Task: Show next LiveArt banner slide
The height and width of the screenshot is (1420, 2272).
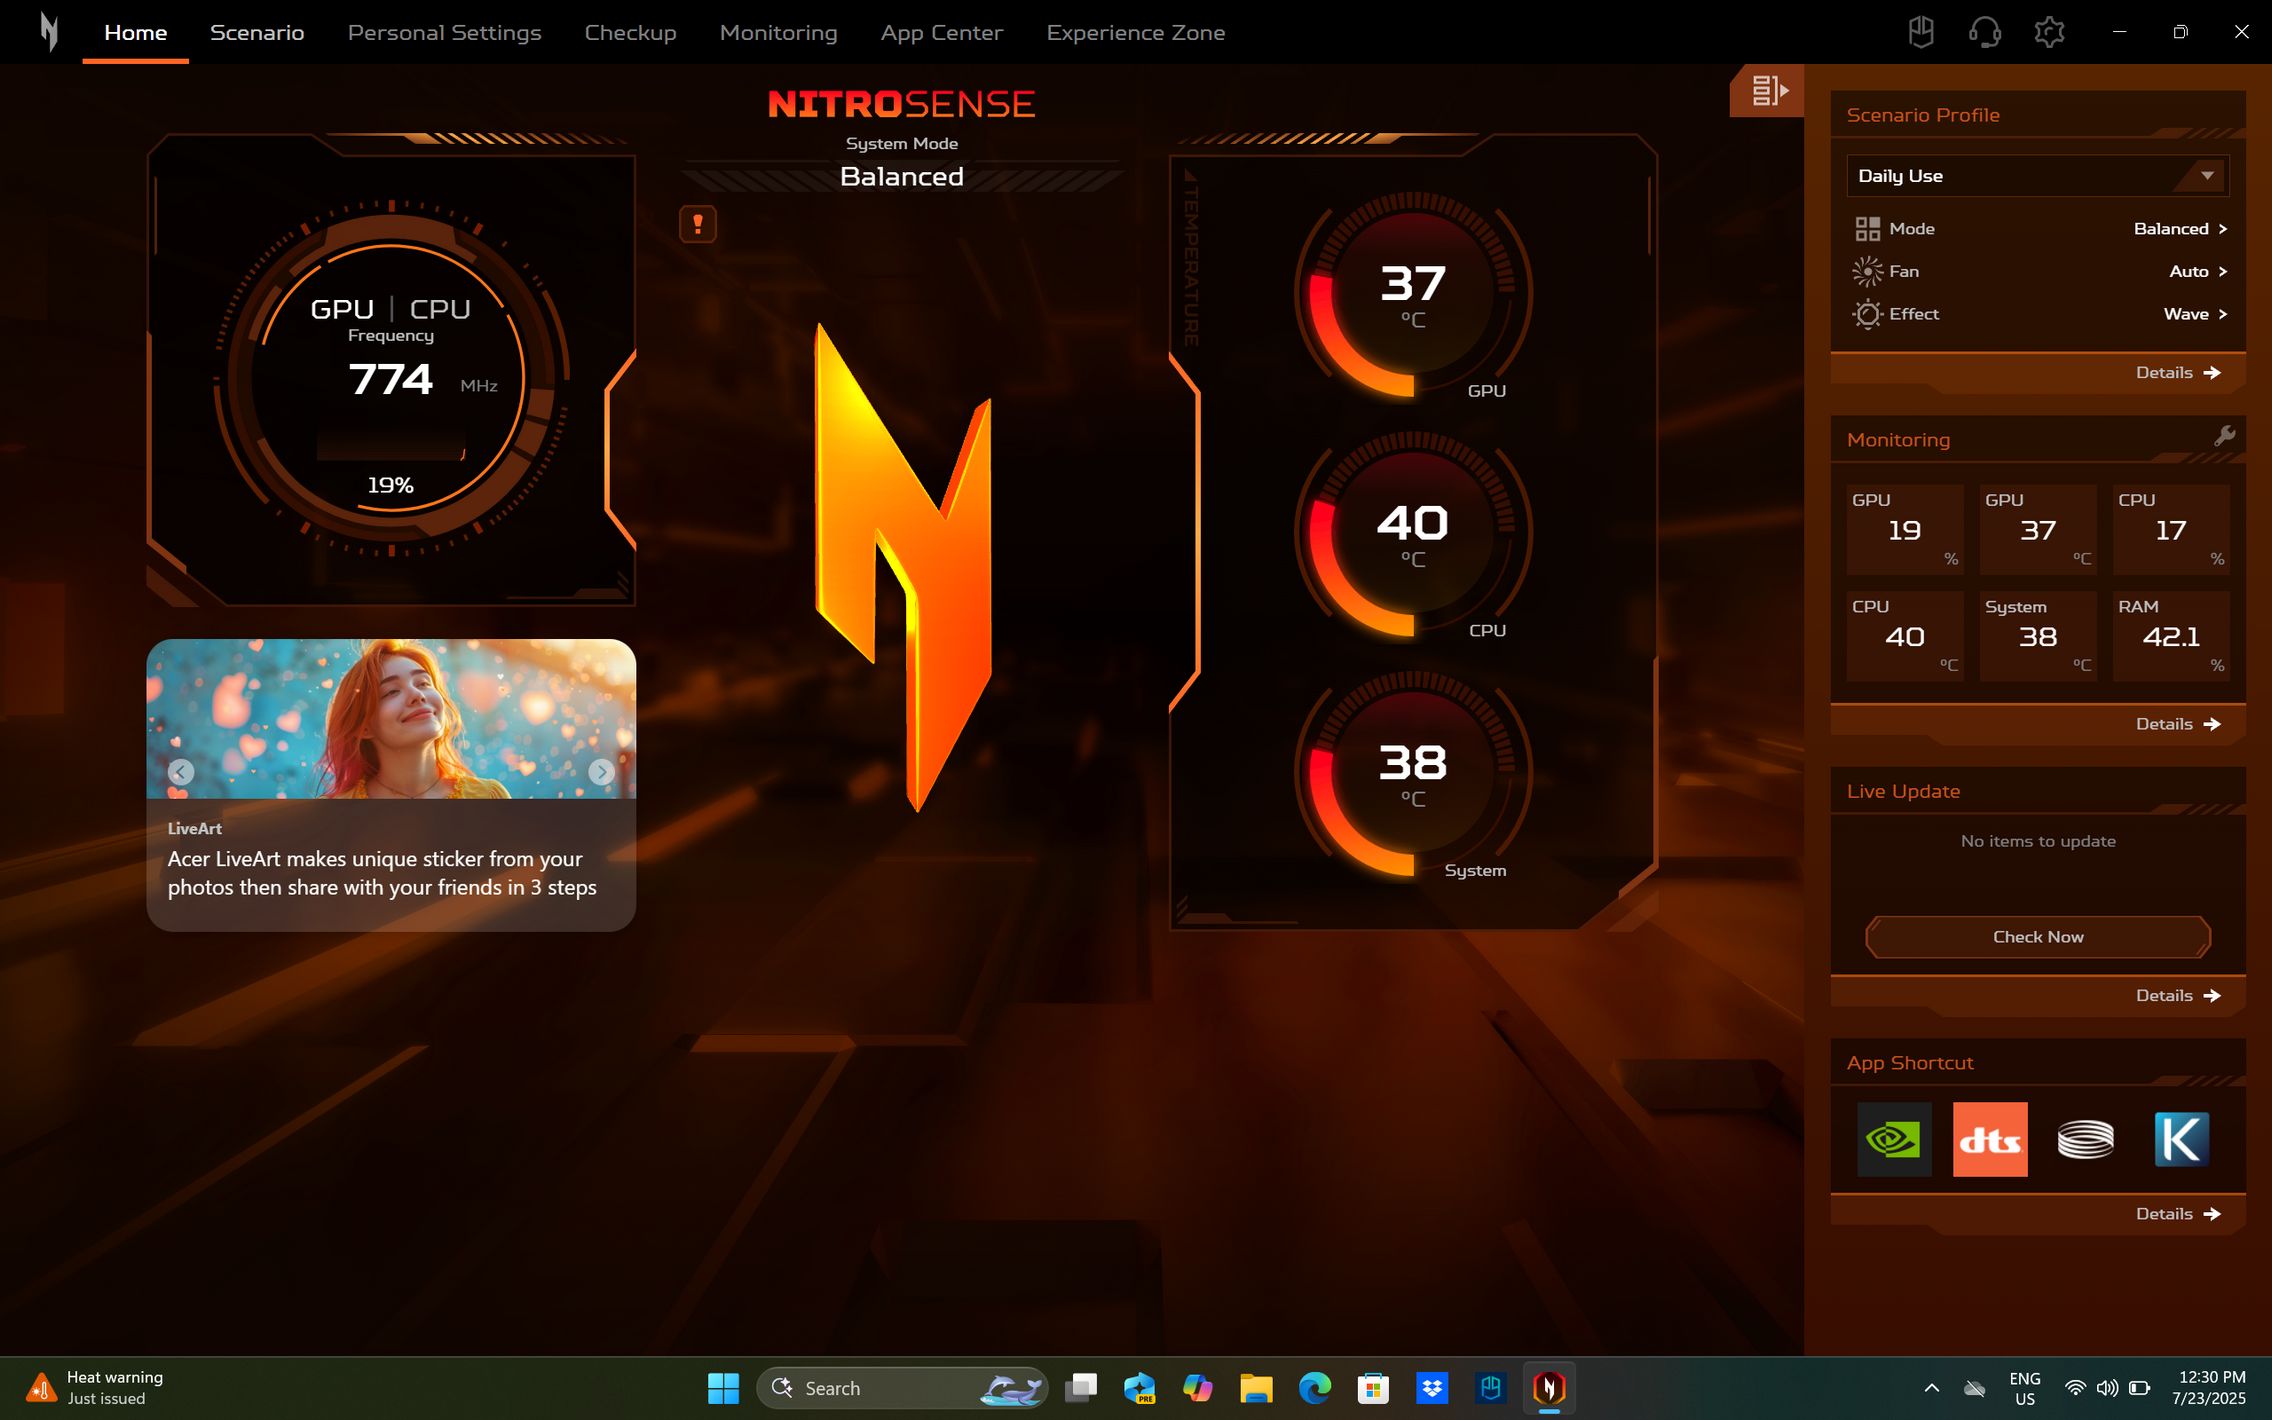Action: tap(601, 772)
